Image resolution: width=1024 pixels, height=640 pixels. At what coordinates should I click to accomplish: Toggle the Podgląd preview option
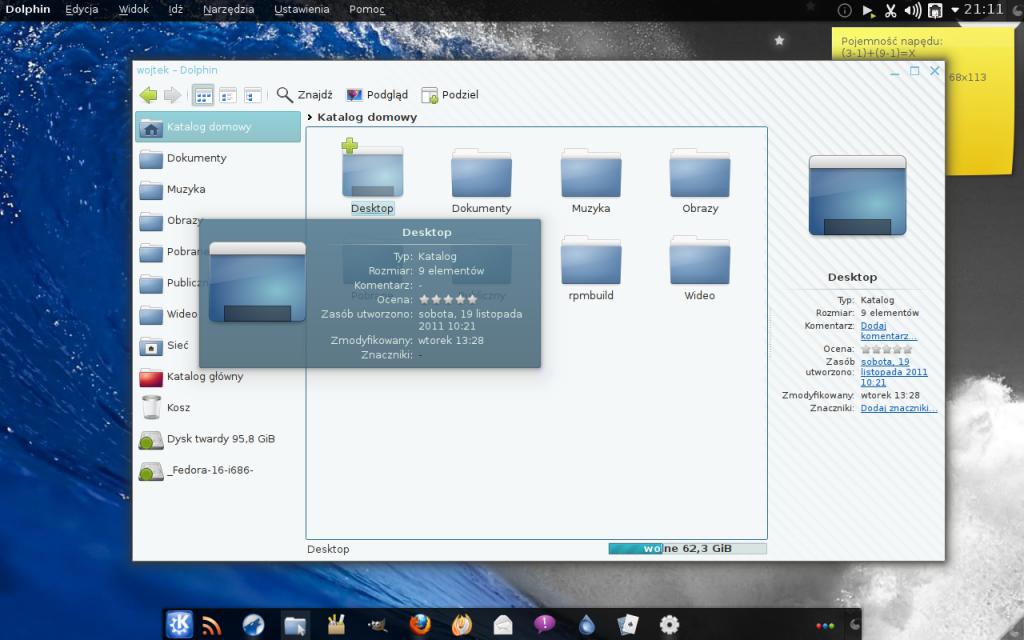(x=377, y=95)
